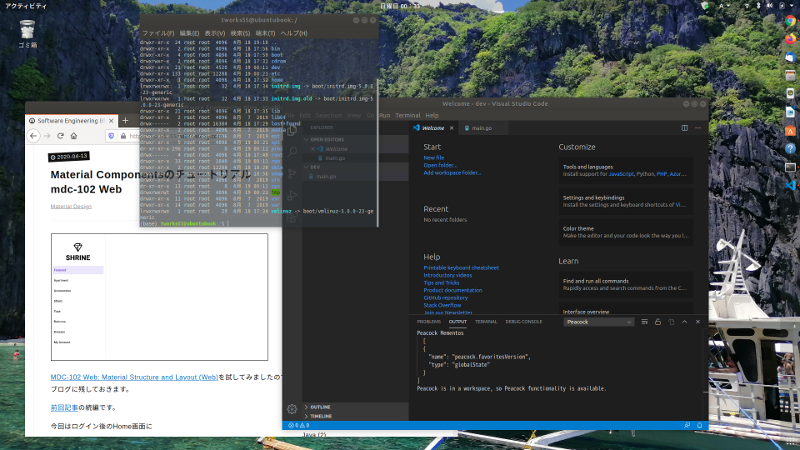
Task: Toggle the output scroll lock icon
Action: click(658, 322)
